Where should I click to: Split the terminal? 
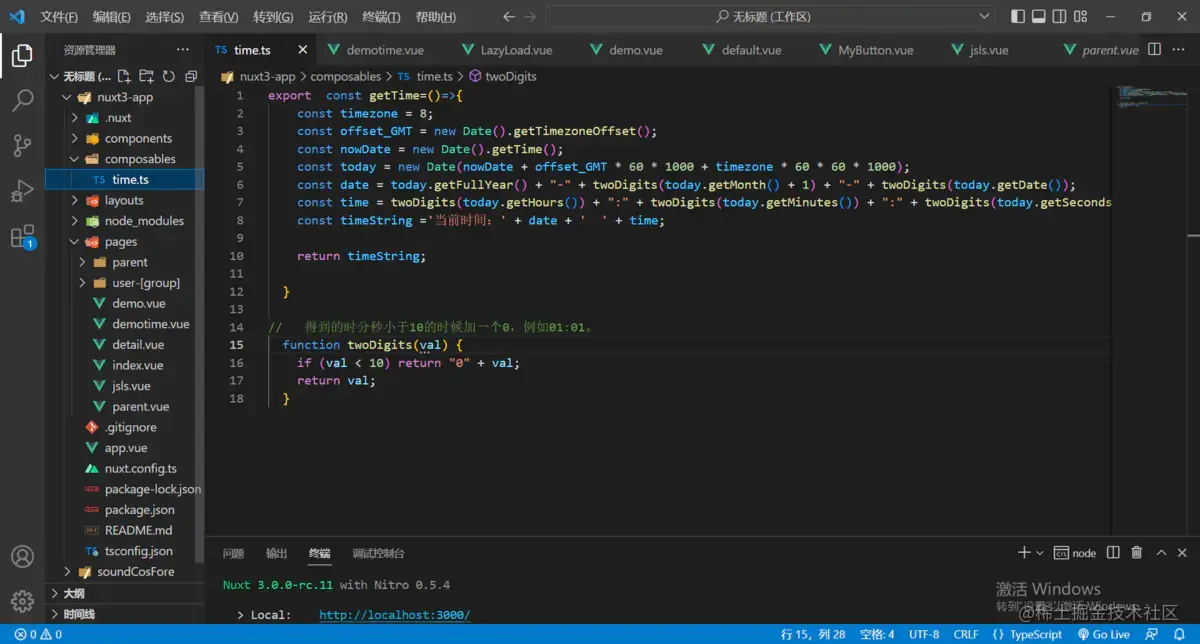[x=1112, y=552]
